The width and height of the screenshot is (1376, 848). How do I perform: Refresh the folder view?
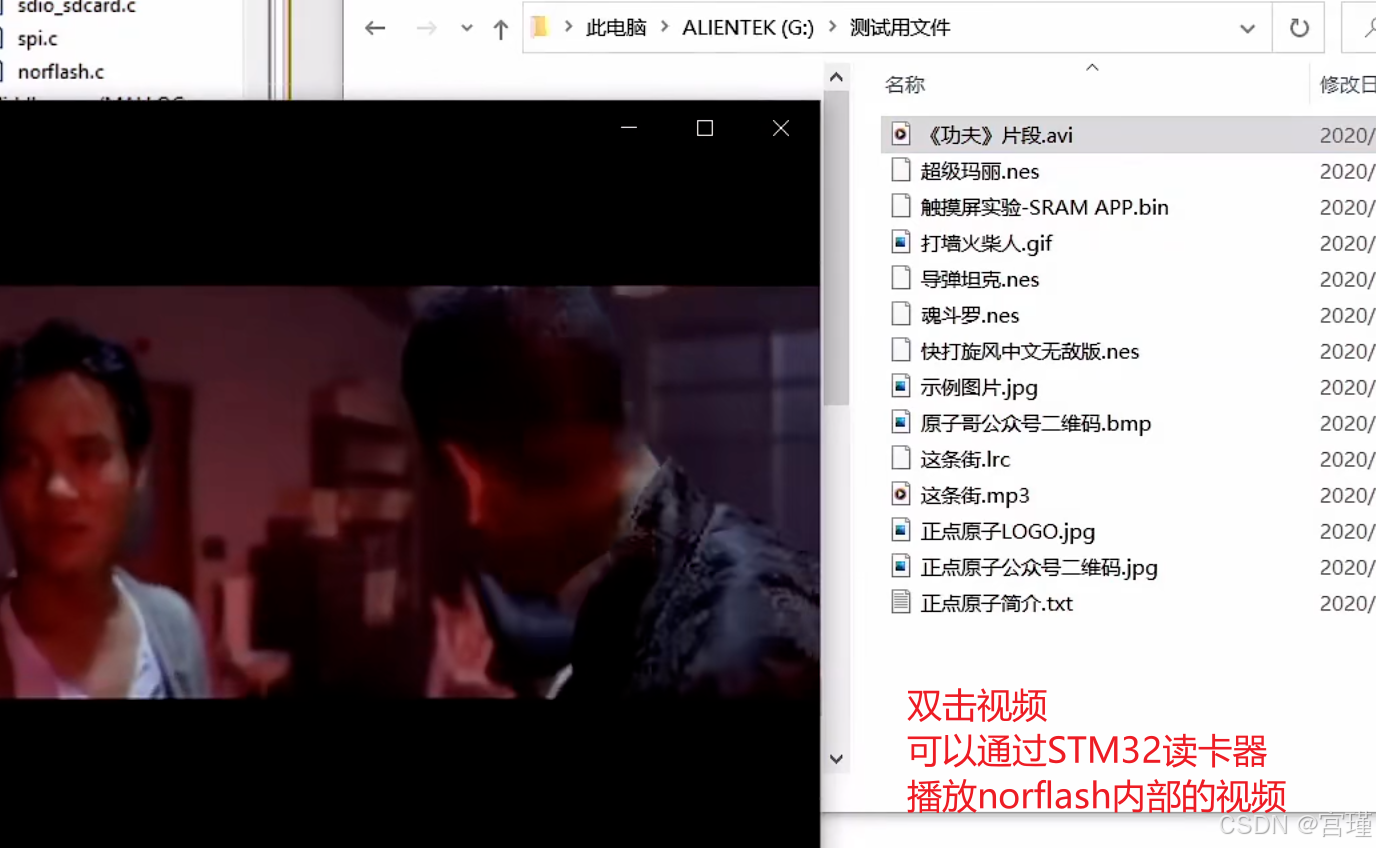1299,28
